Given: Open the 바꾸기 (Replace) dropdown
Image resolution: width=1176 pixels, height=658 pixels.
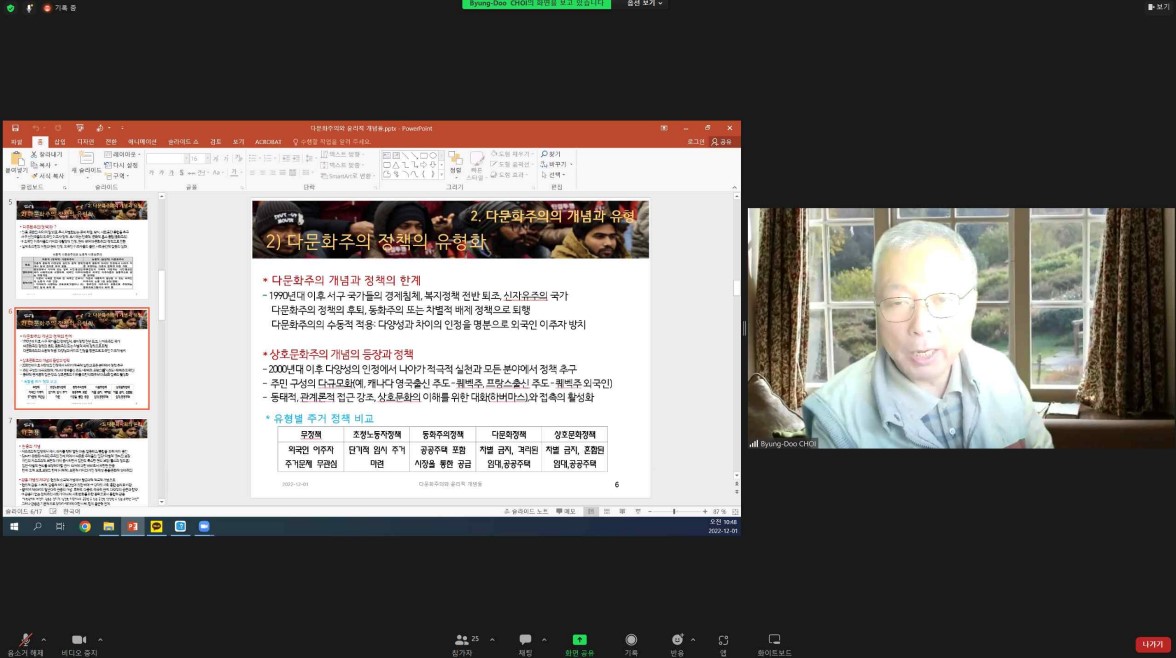Looking at the screenshot, I should (556, 164).
